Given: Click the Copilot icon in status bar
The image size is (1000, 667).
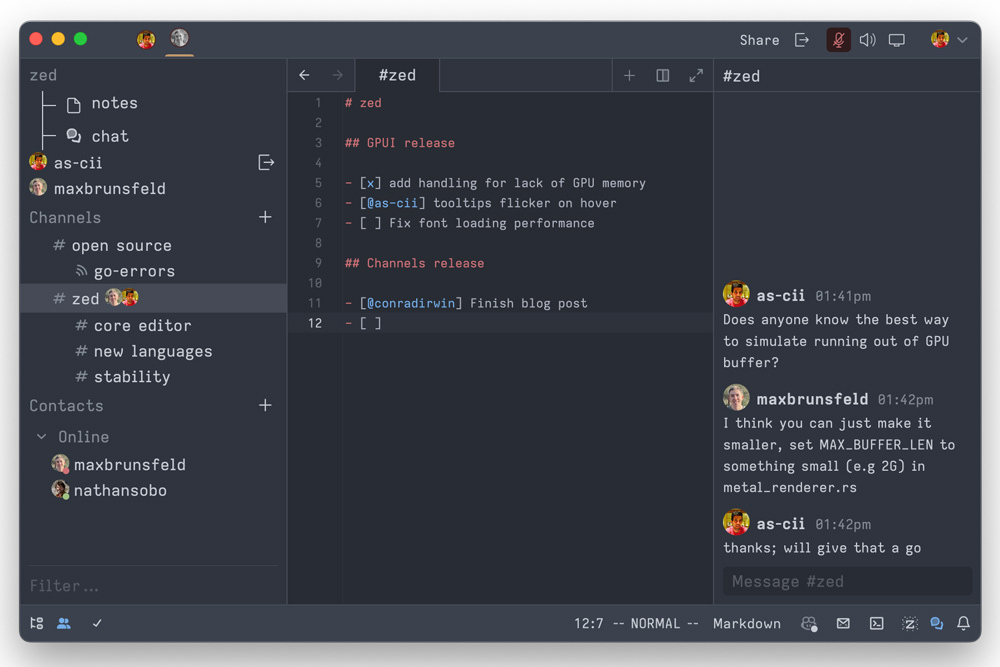Looking at the screenshot, I should point(809,623).
